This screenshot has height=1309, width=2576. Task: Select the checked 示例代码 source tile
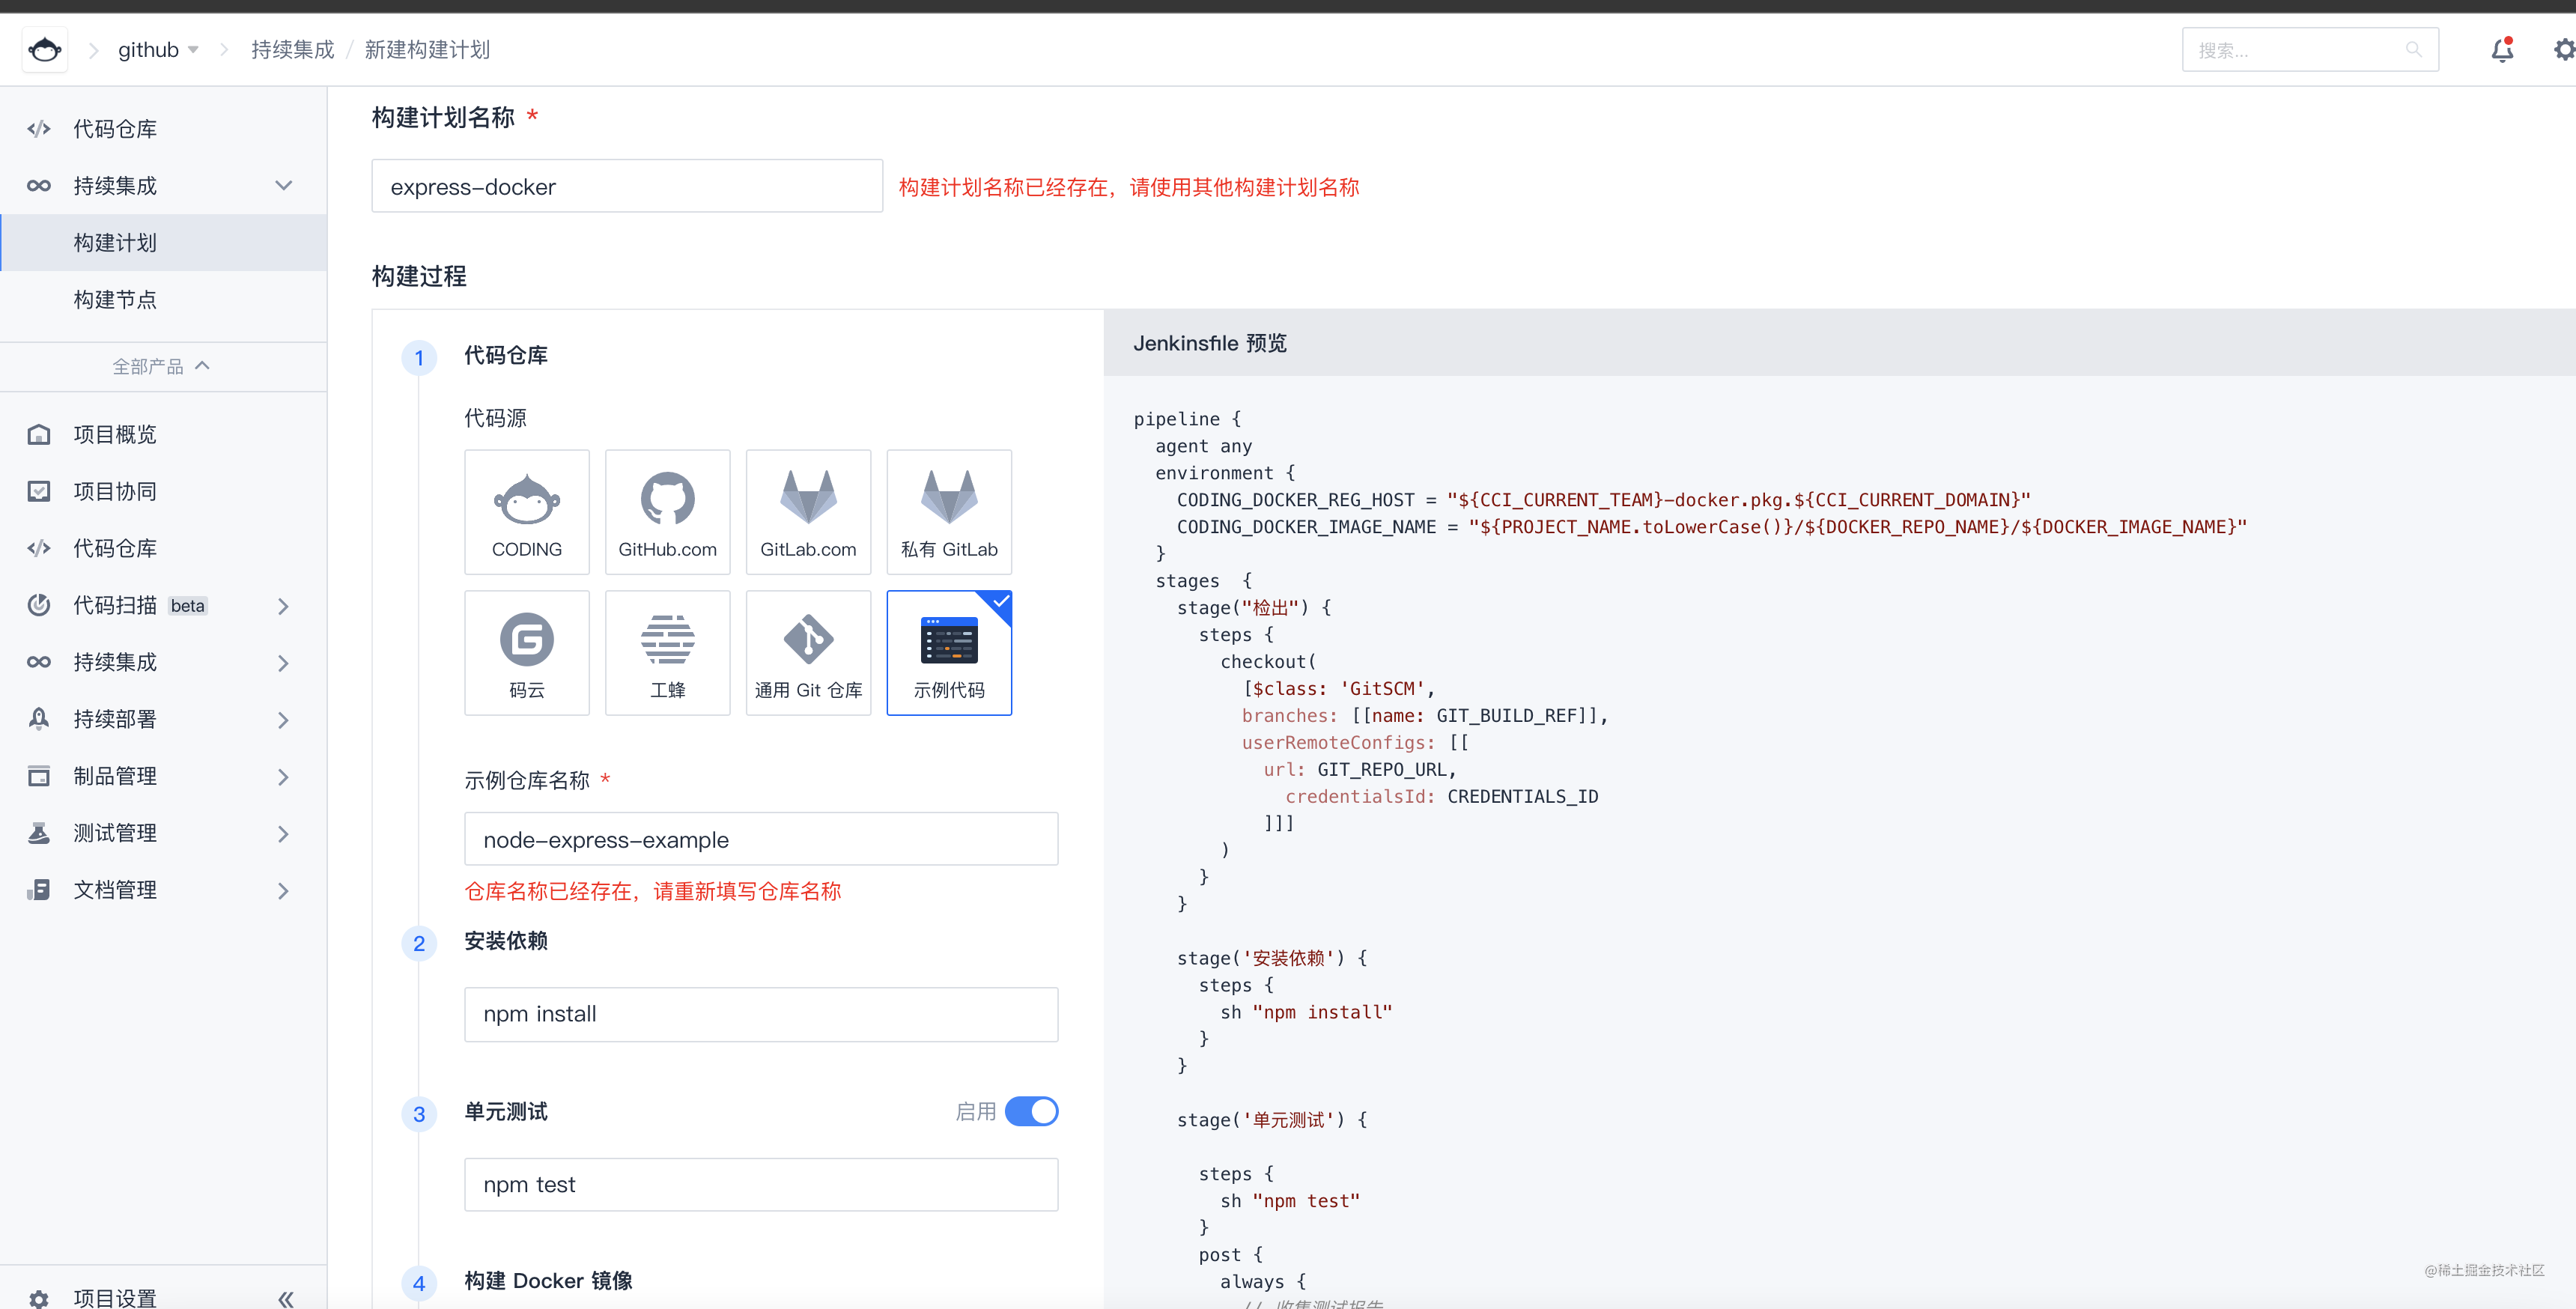[949, 653]
